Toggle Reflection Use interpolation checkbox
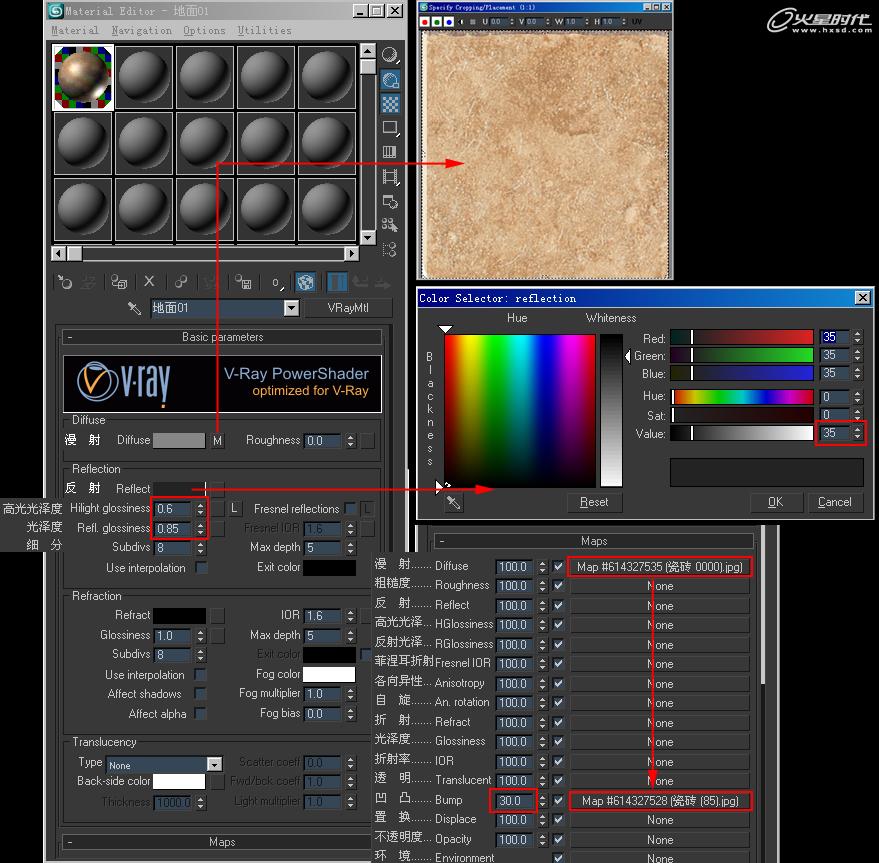879x863 pixels. [x=201, y=567]
